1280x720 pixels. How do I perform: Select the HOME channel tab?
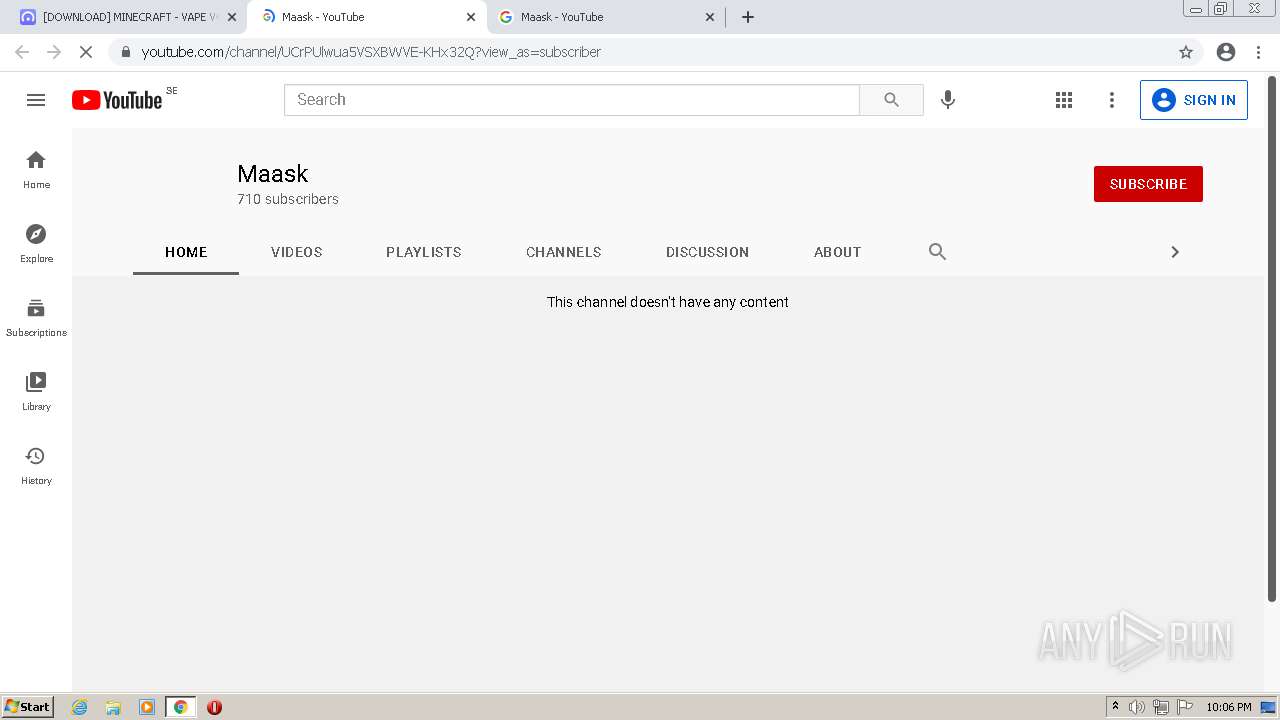[186, 252]
